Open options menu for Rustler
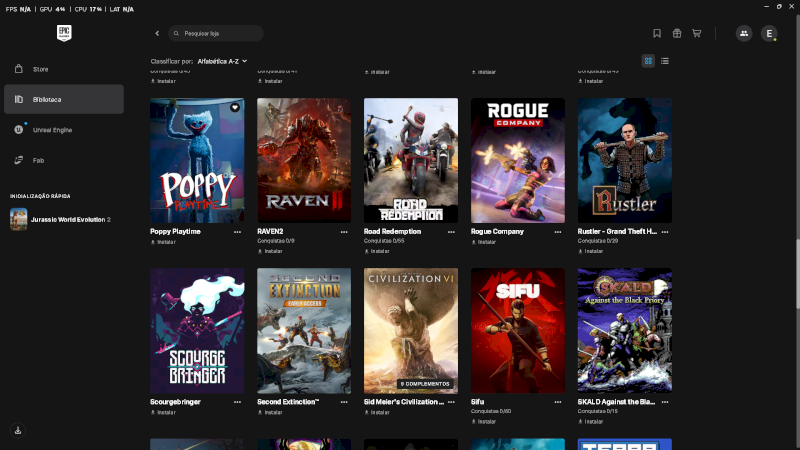The height and width of the screenshot is (450, 800). point(665,232)
